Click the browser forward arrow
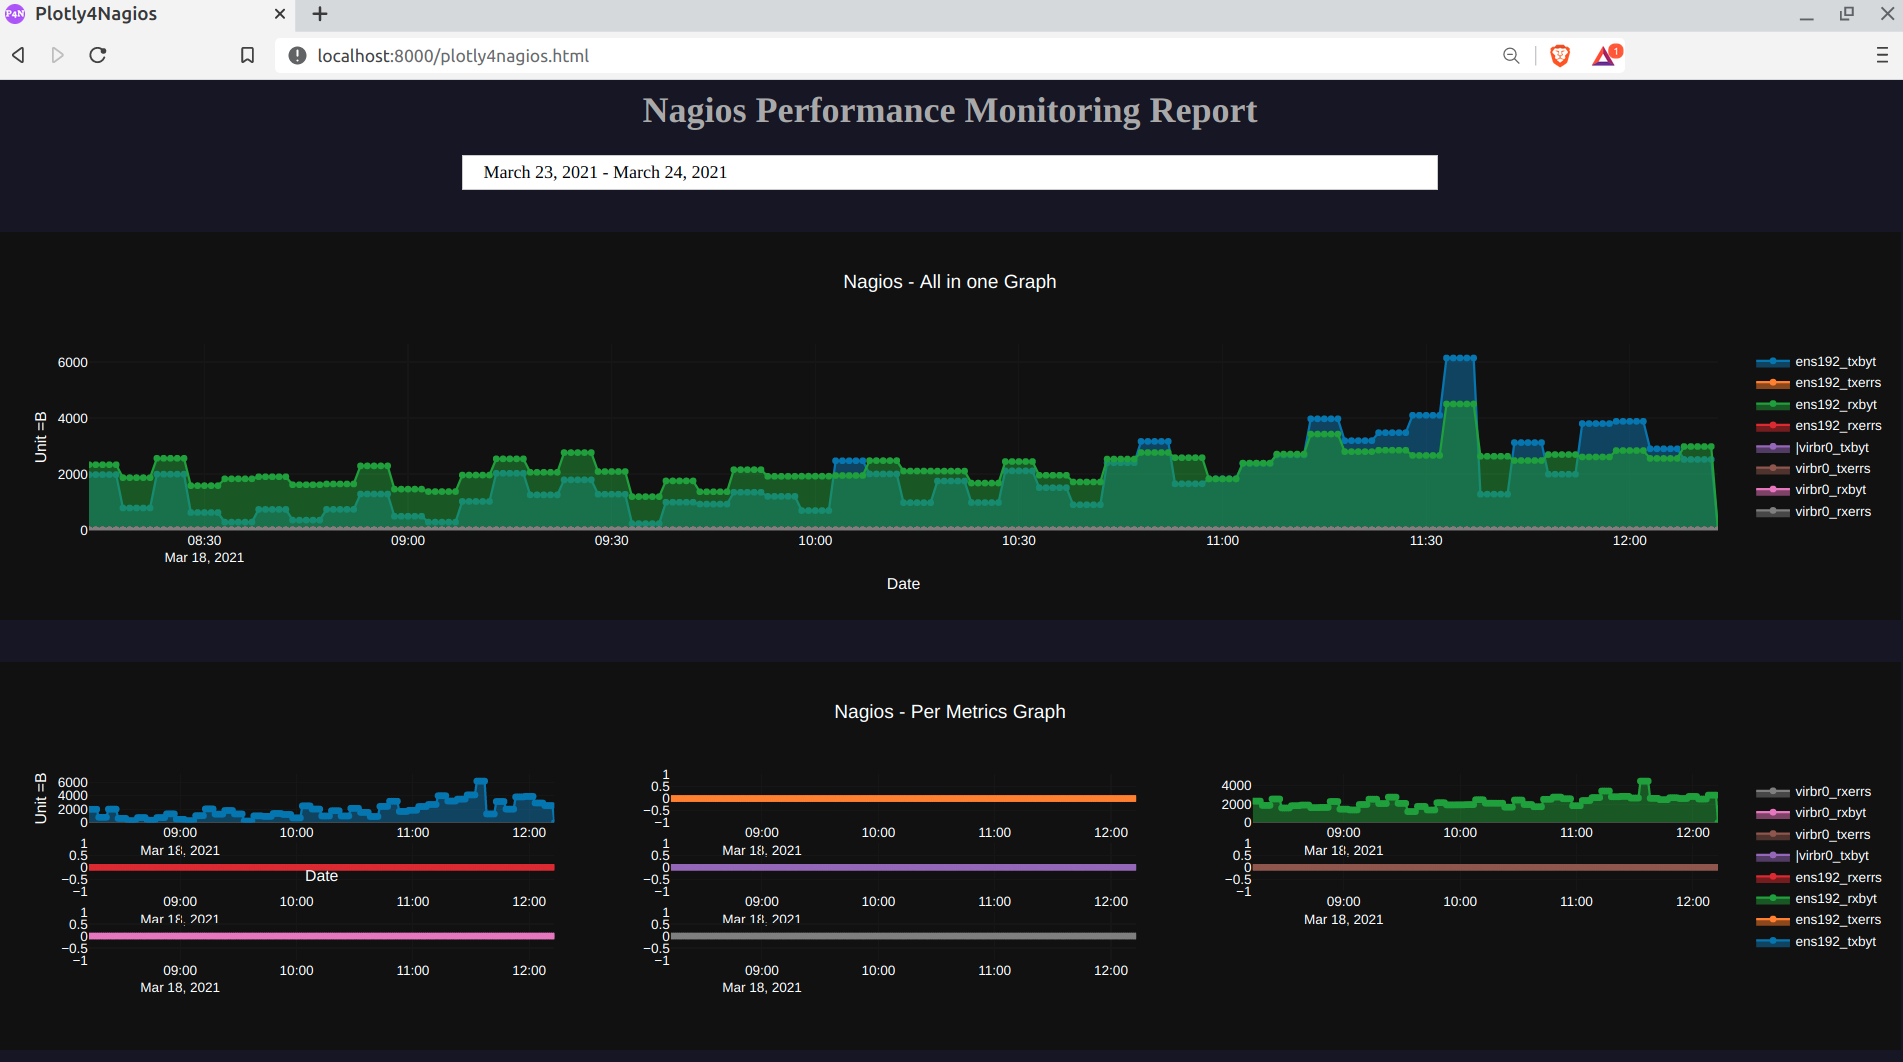The image size is (1903, 1062). 58,55
